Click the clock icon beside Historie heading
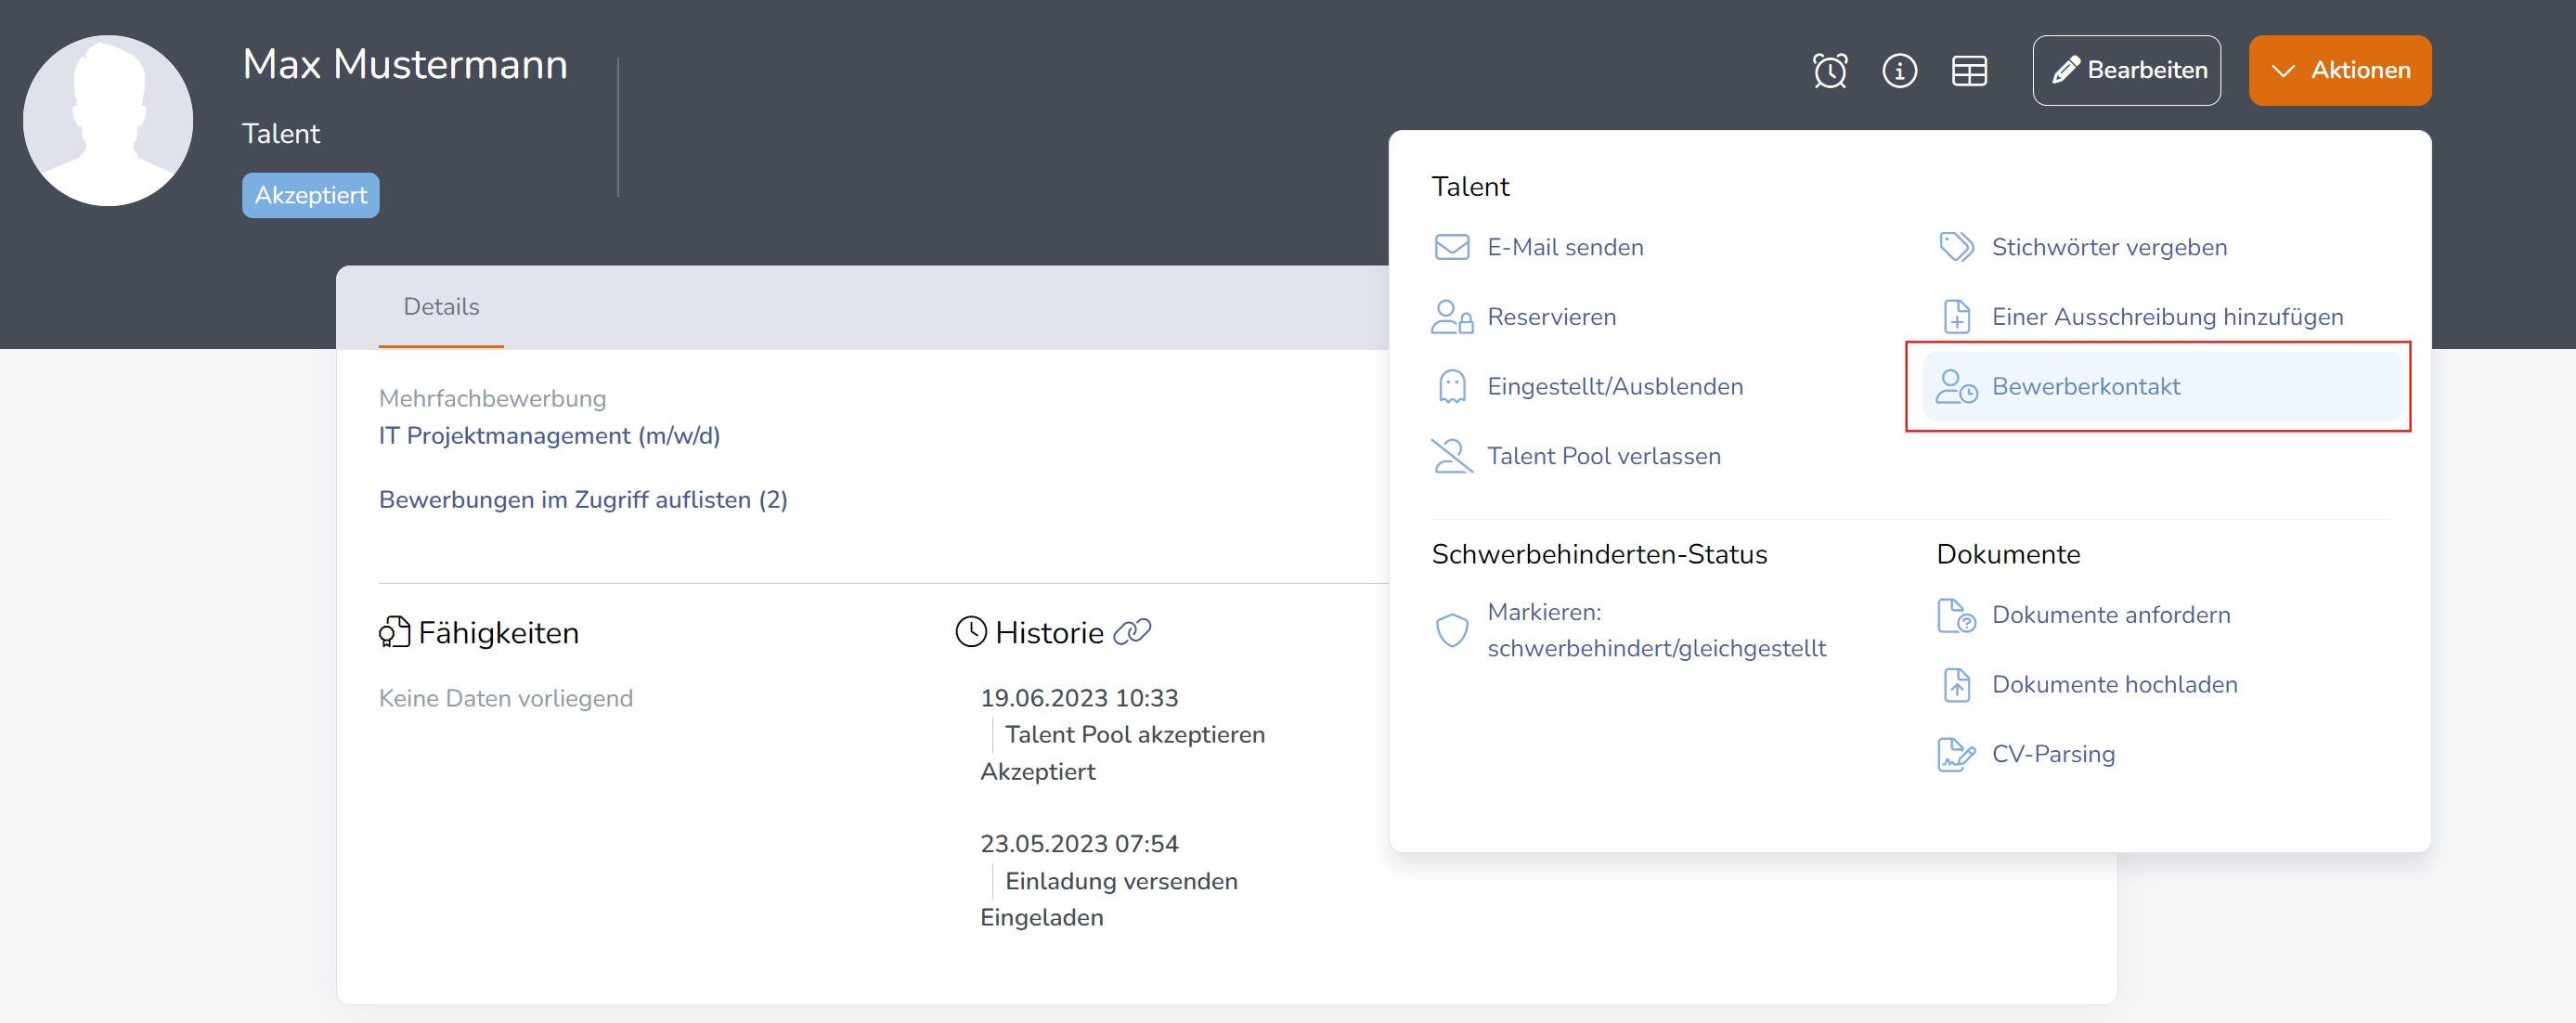 click(x=970, y=632)
